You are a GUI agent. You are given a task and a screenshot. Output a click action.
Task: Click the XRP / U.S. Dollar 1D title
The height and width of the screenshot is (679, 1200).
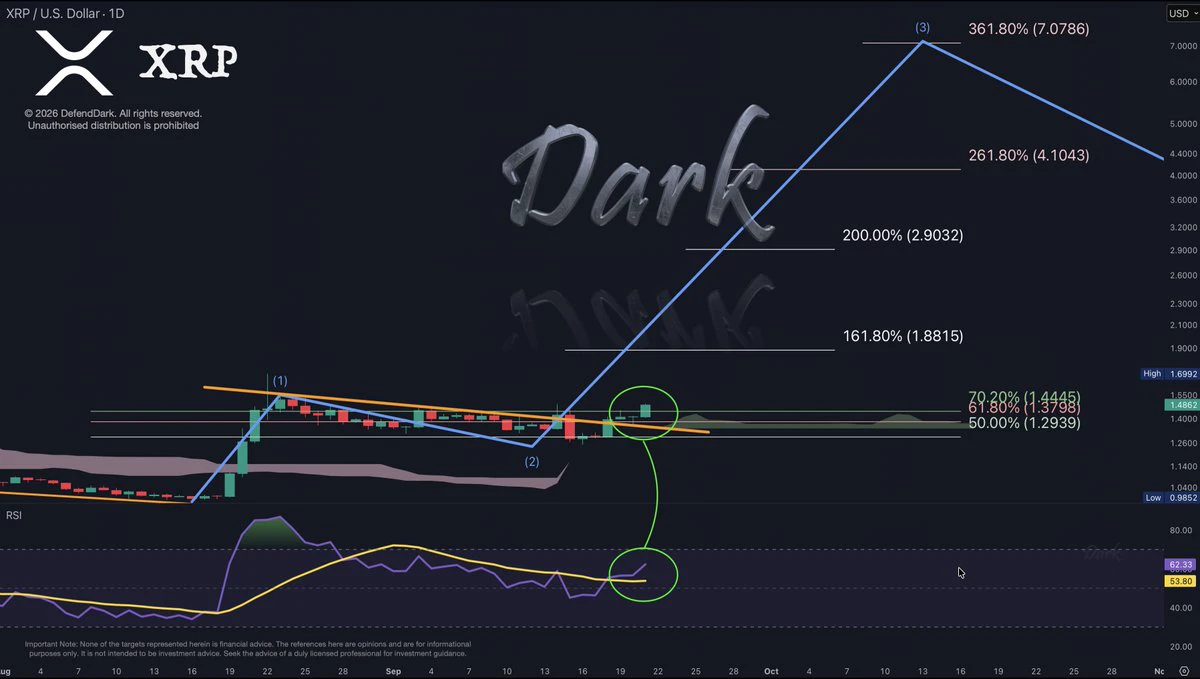pyautogui.click(x=65, y=13)
